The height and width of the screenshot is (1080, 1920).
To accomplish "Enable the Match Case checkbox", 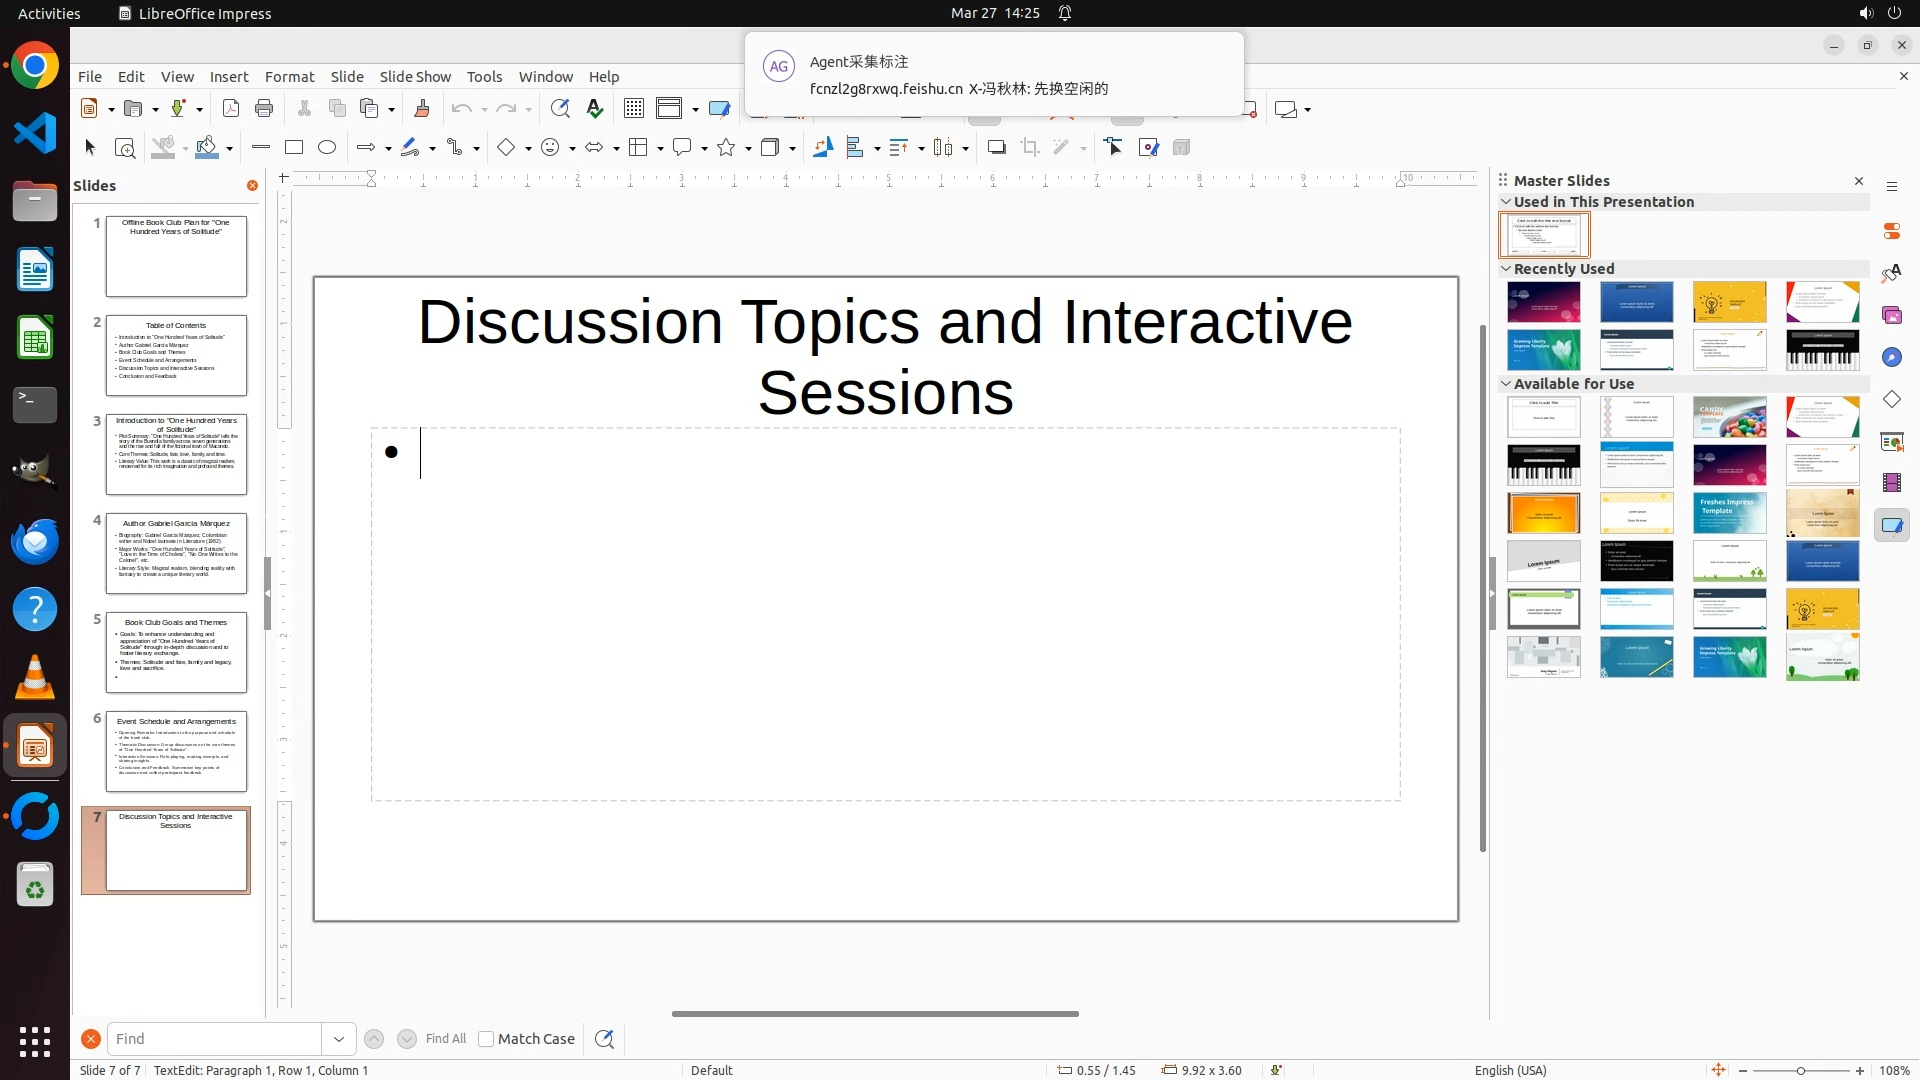I will [x=486, y=1039].
